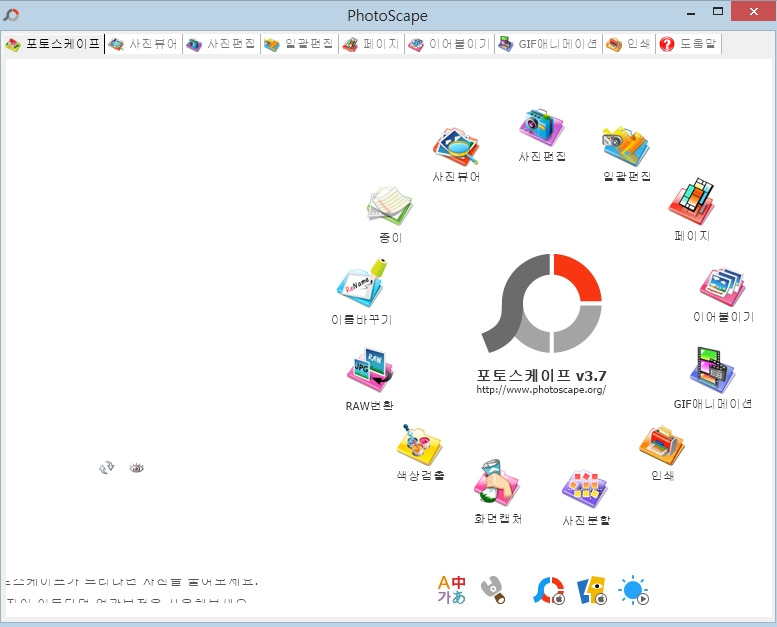Switch to the 일괄편집 tab
The image size is (777, 627).
(299, 44)
